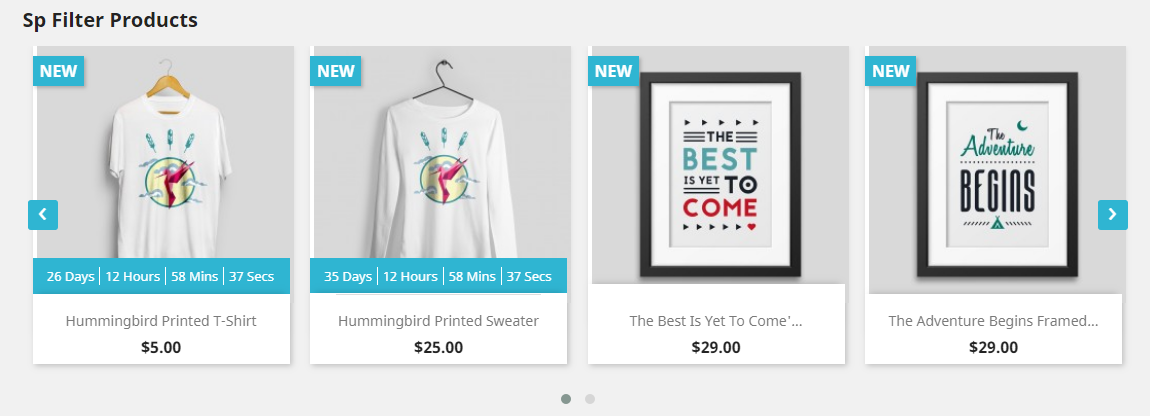Click NEW badge on Hummingbird T-Shirt
The width and height of the screenshot is (1150, 416).
tap(59, 71)
